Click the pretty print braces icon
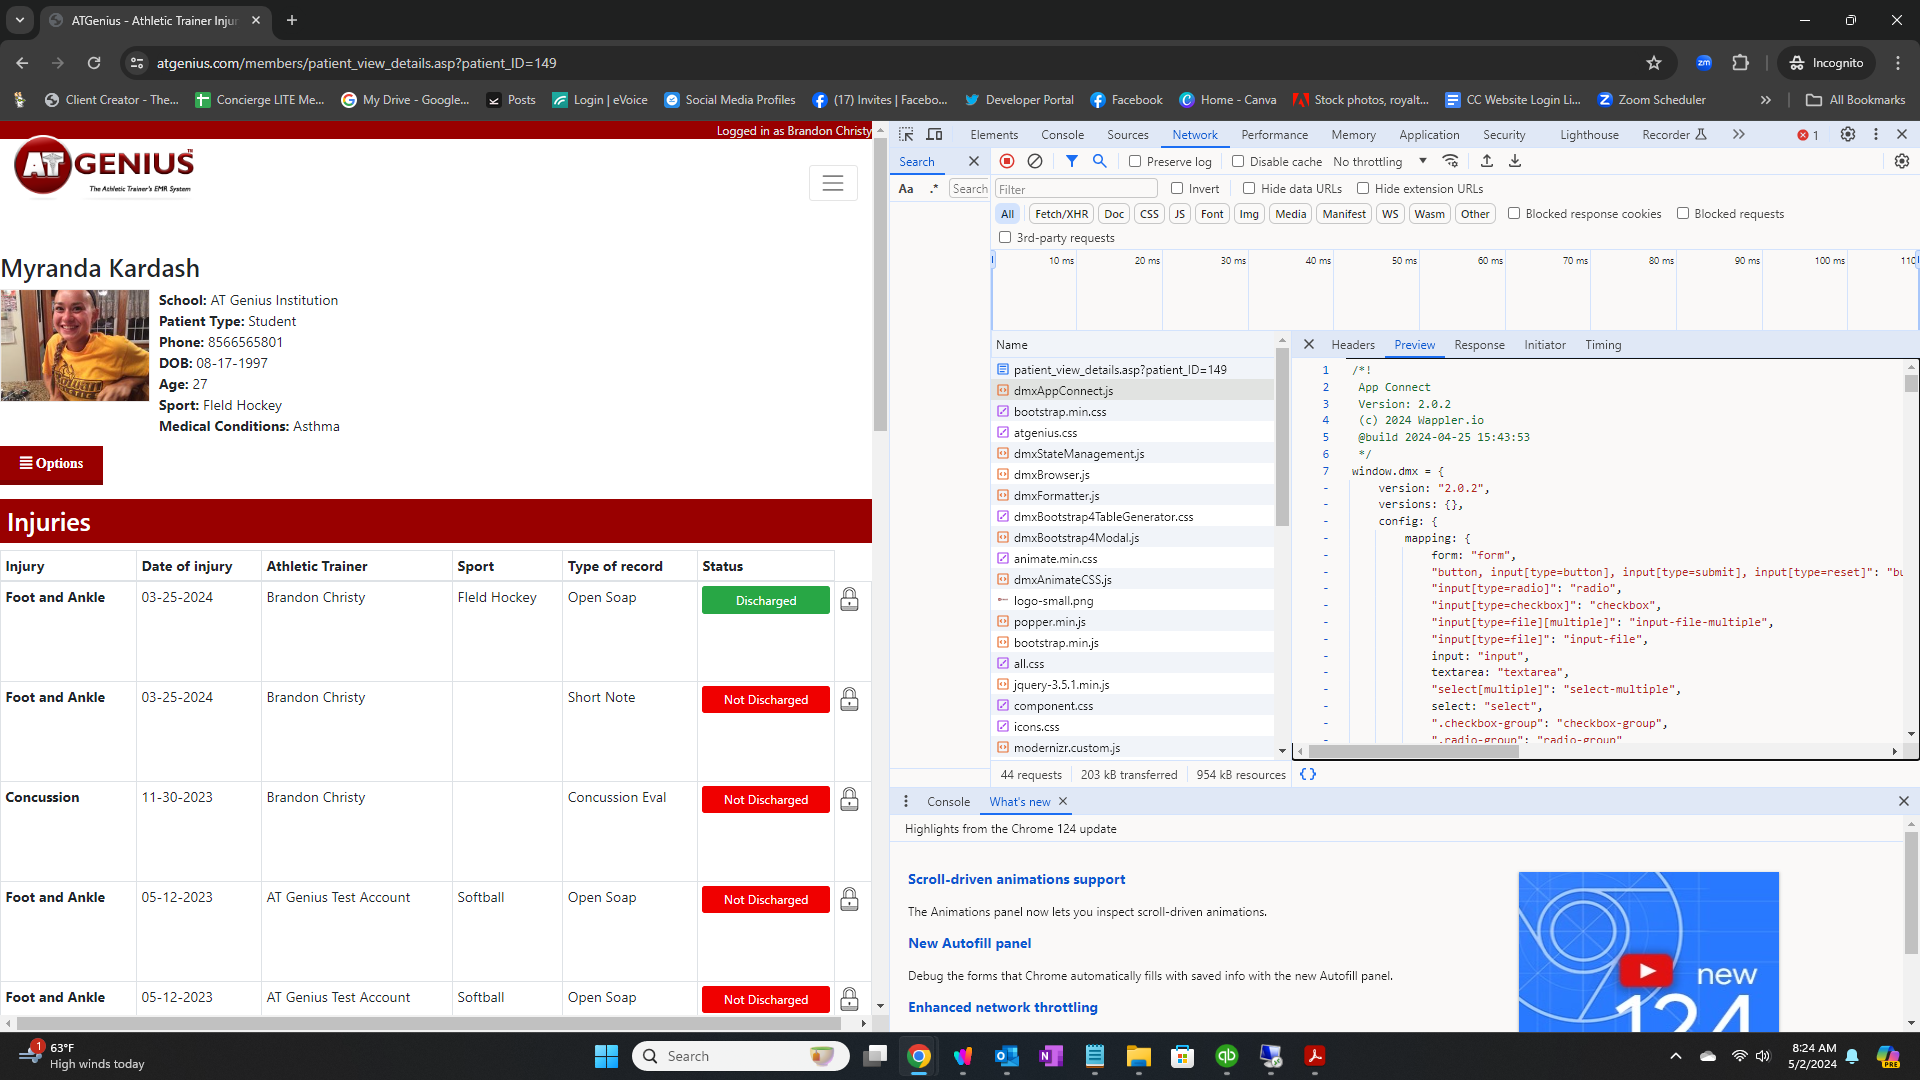This screenshot has height=1080, width=1920. pyautogui.click(x=1307, y=774)
